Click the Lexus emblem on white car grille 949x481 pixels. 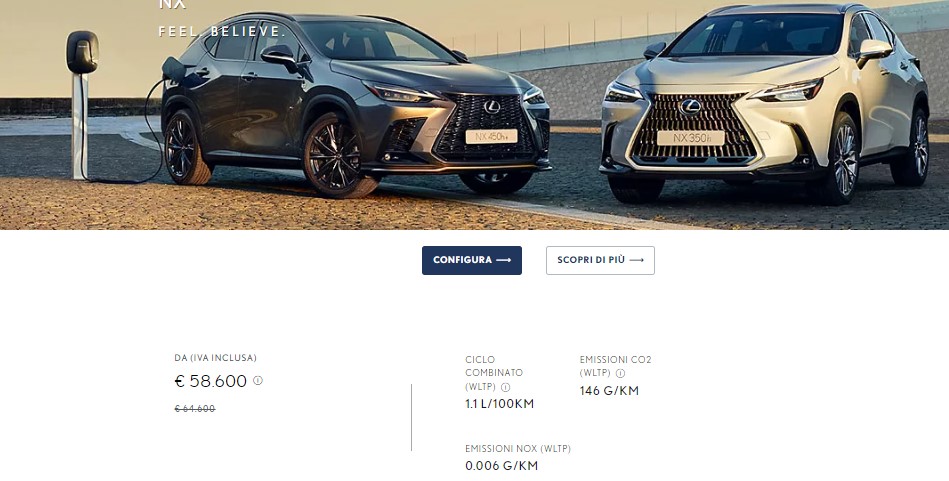[689, 107]
